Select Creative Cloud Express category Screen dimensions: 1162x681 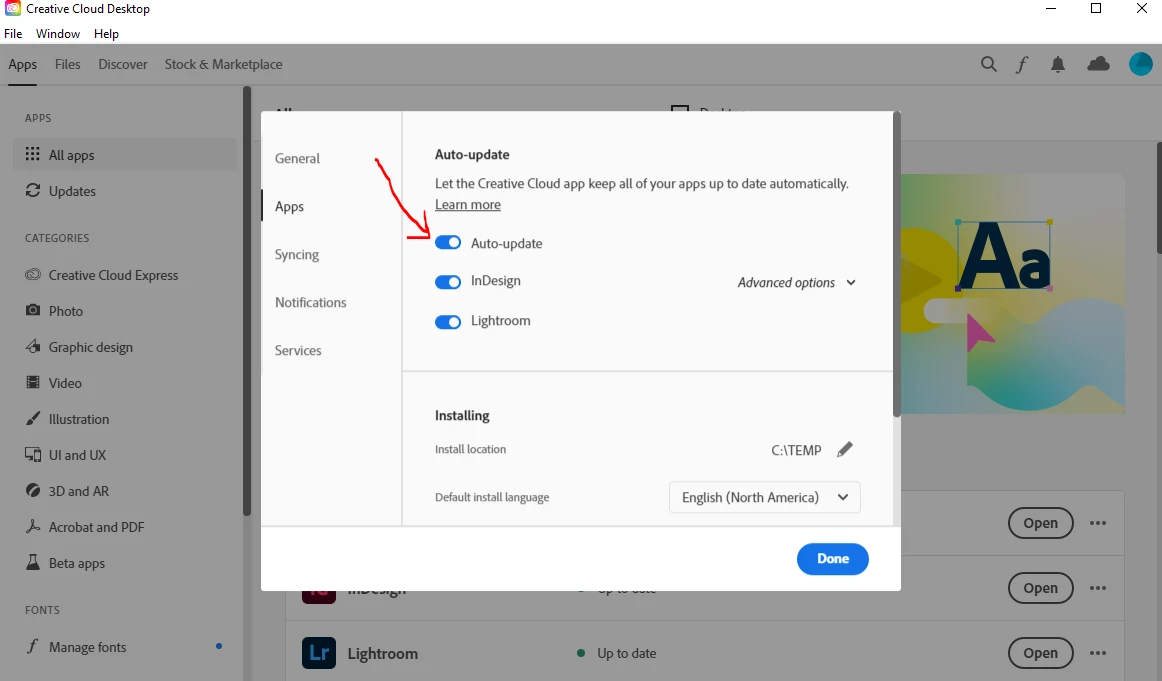[x=113, y=275]
